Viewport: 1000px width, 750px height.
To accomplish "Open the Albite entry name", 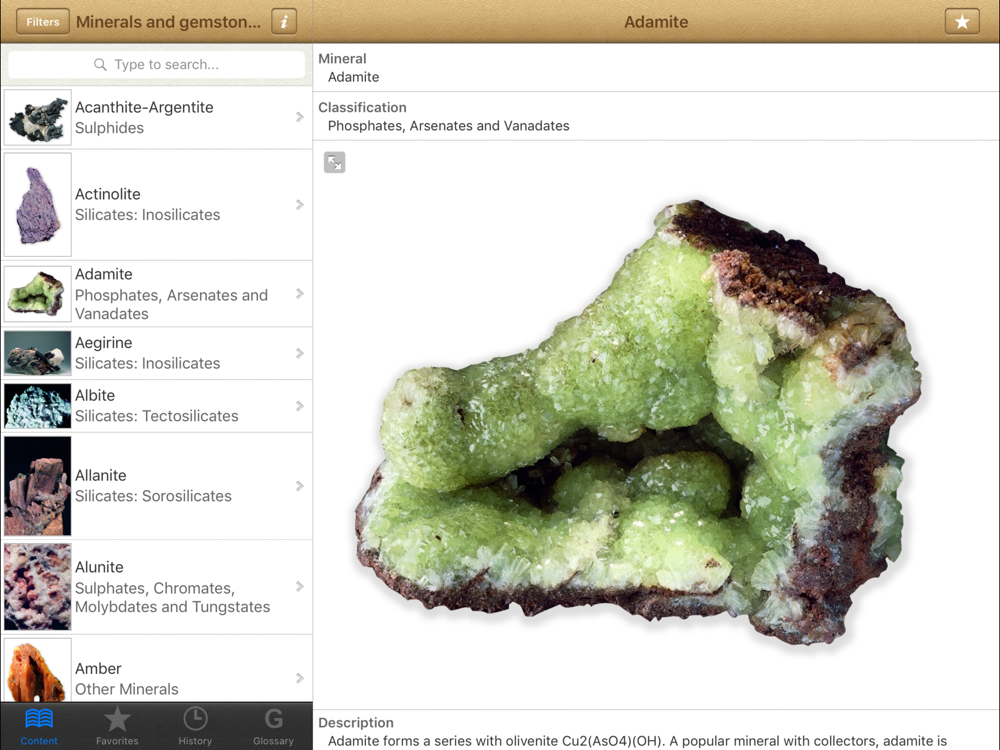I will pos(95,395).
